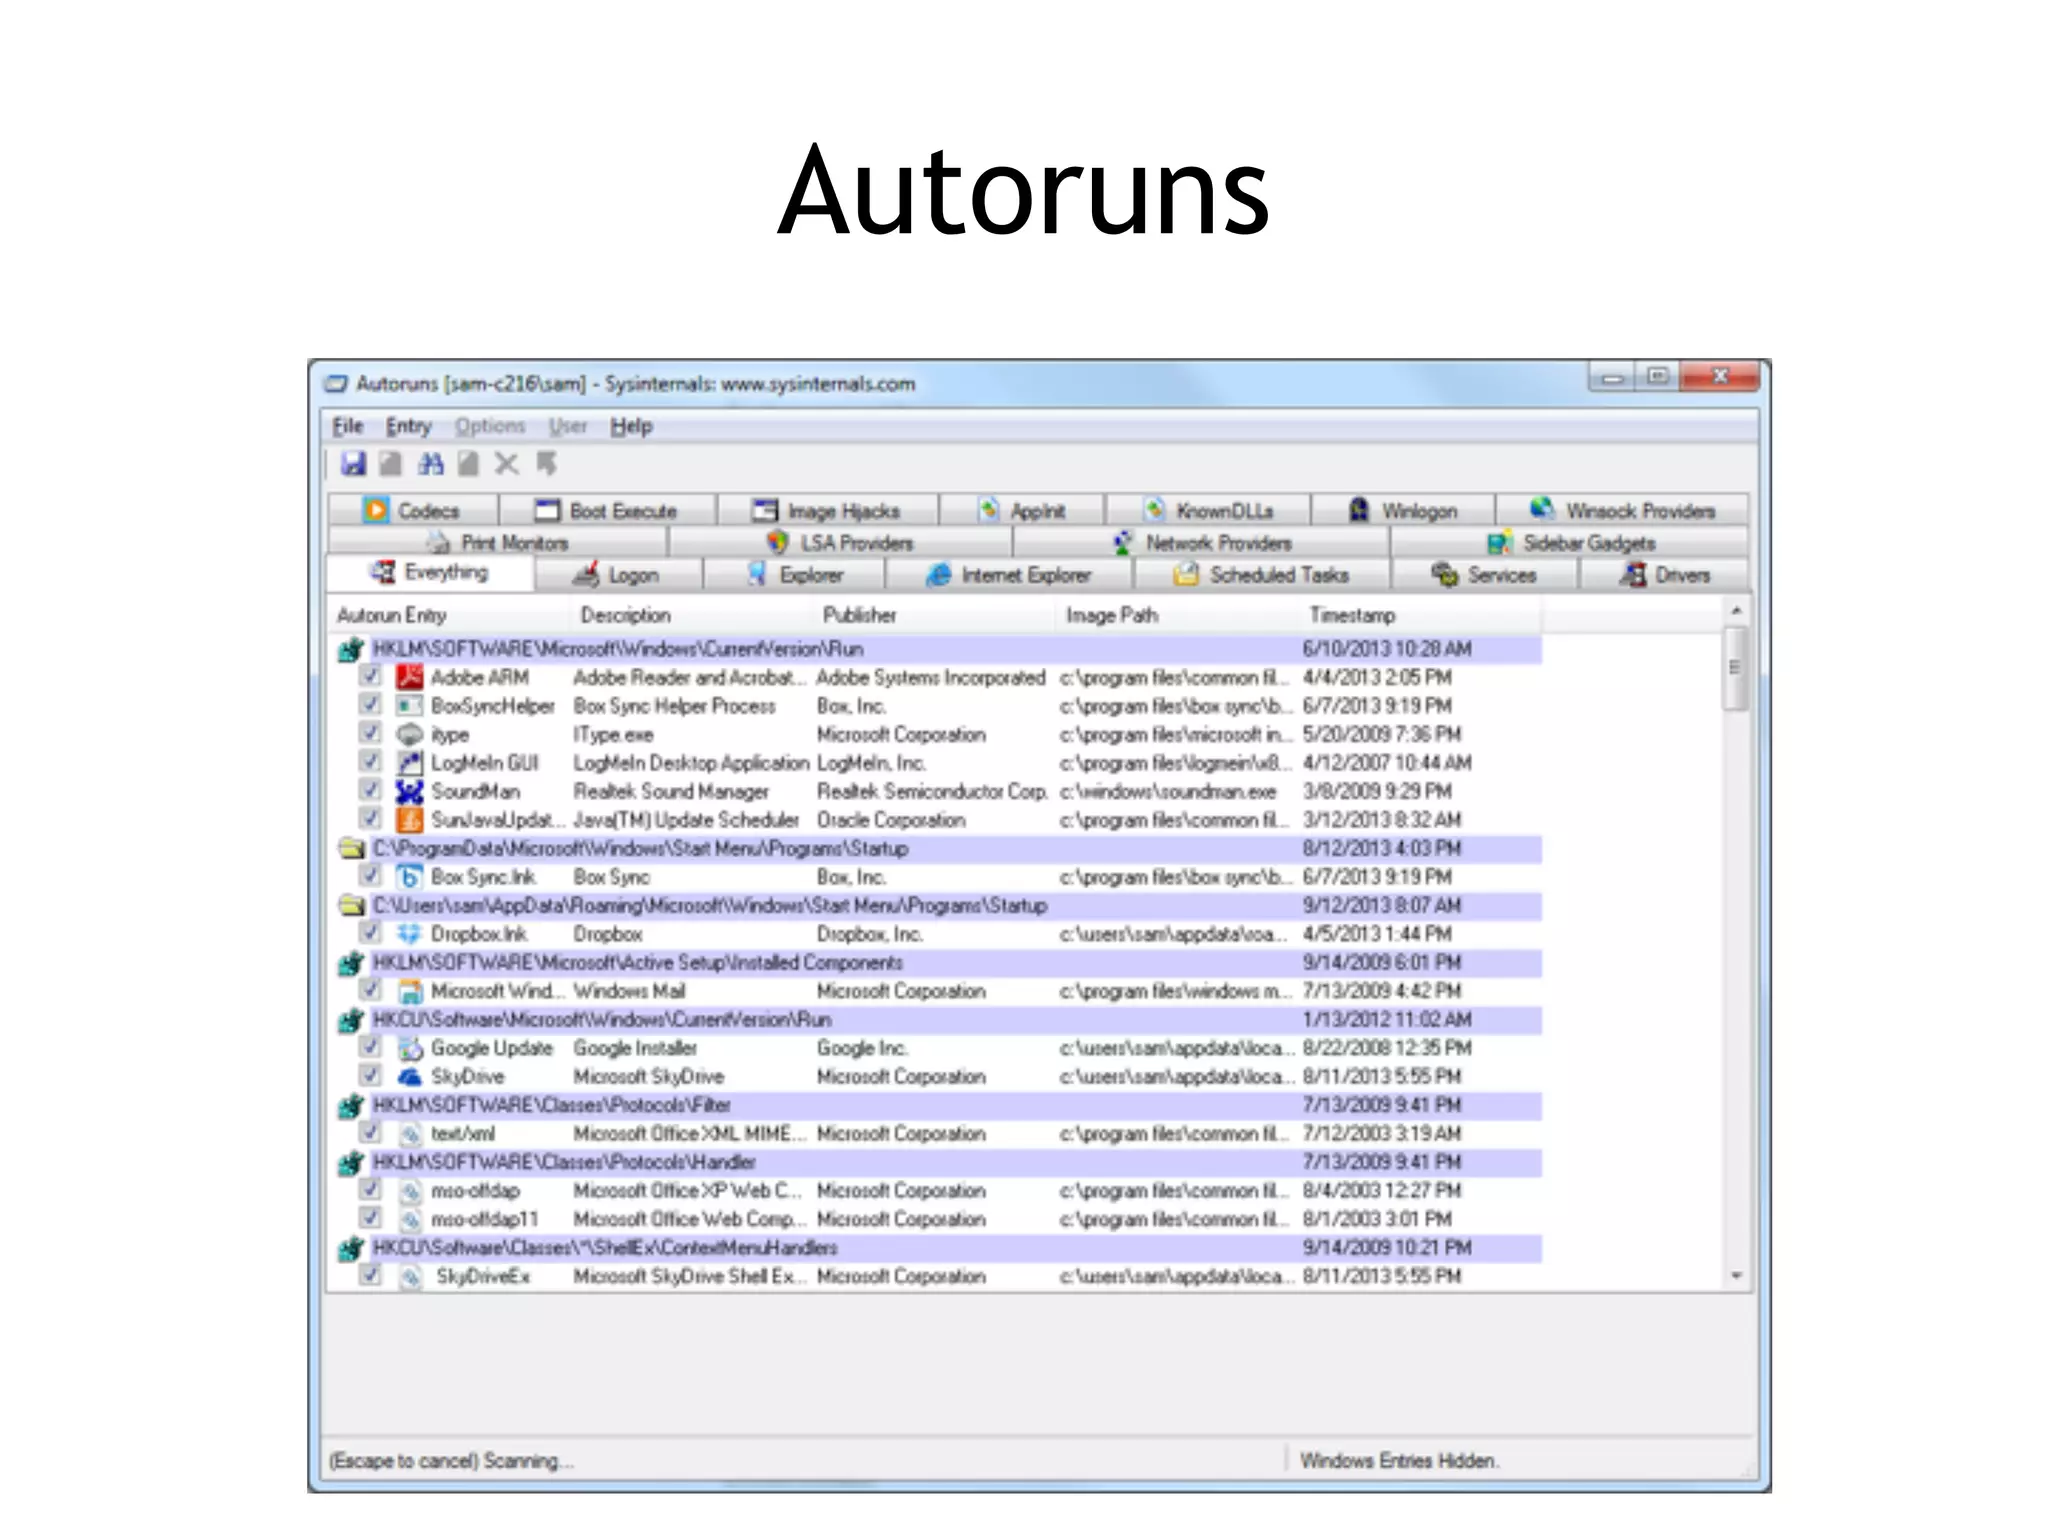Open the KnownDLLs tab
This screenshot has height=1536, width=2048.
pos(1208,510)
